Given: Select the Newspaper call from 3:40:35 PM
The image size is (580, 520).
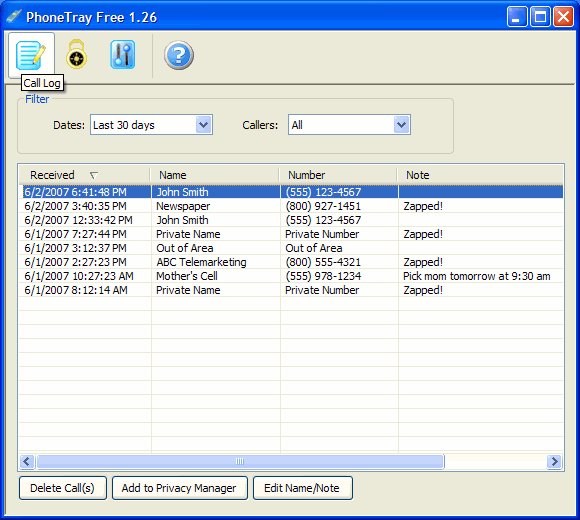Looking at the screenshot, I should click(x=291, y=206).
